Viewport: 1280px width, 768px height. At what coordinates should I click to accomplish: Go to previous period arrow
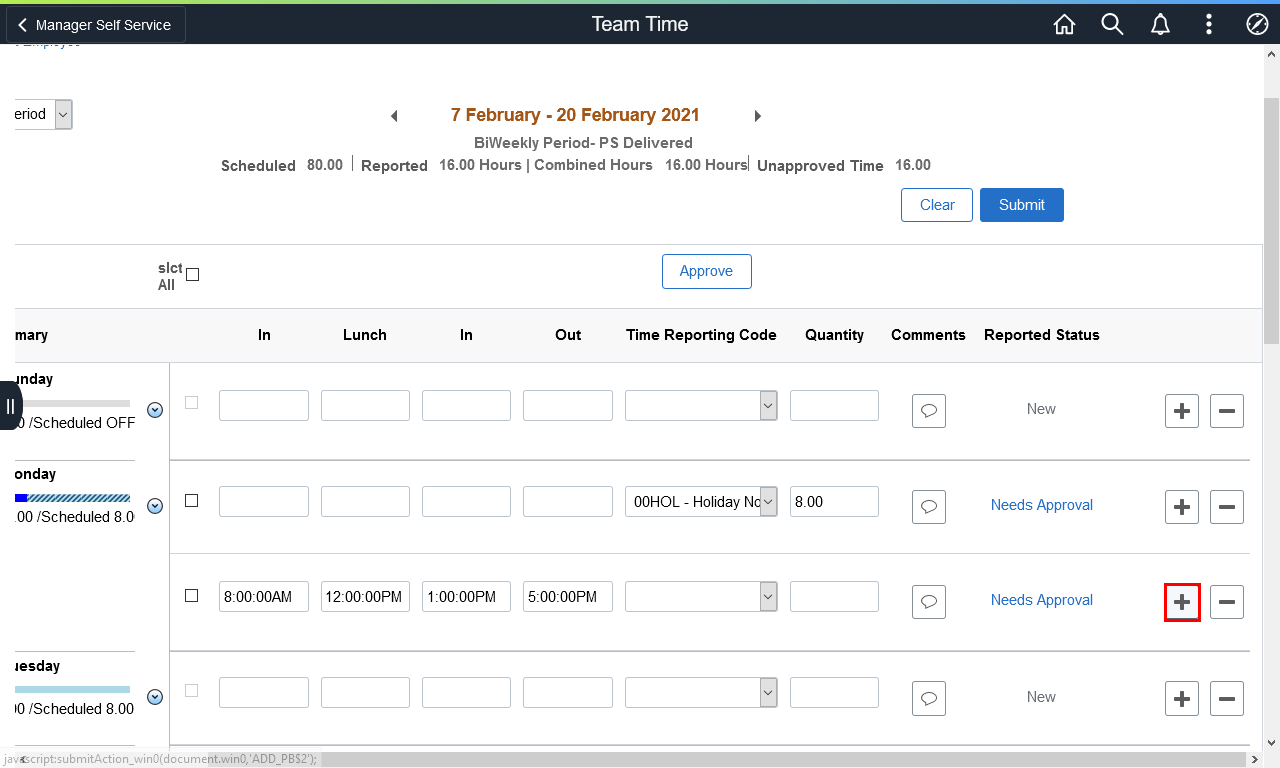[394, 116]
